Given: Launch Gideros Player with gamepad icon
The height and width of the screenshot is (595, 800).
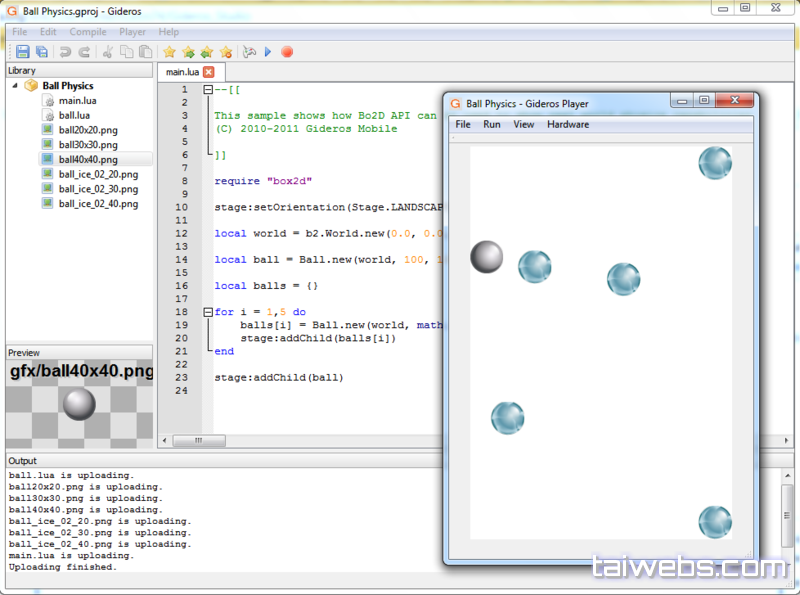Looking at the screenshot, I should click(x=249, y=52).
